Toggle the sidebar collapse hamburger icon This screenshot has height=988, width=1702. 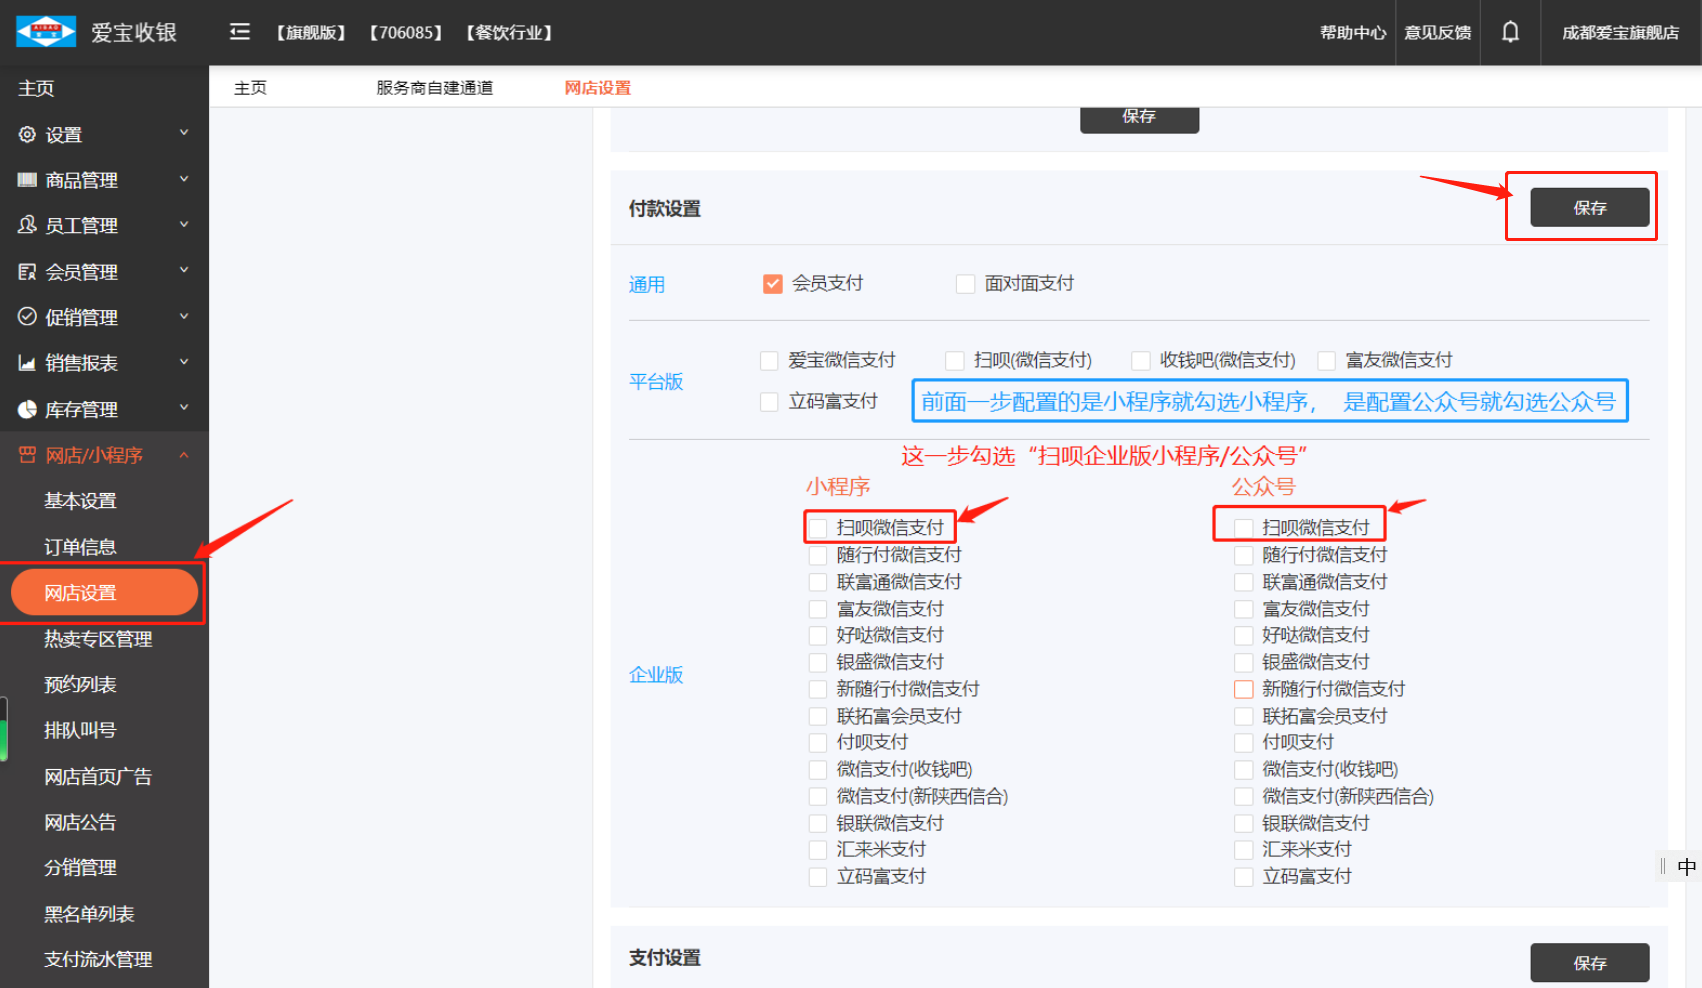pyautogui.click(x=239, y=32)
